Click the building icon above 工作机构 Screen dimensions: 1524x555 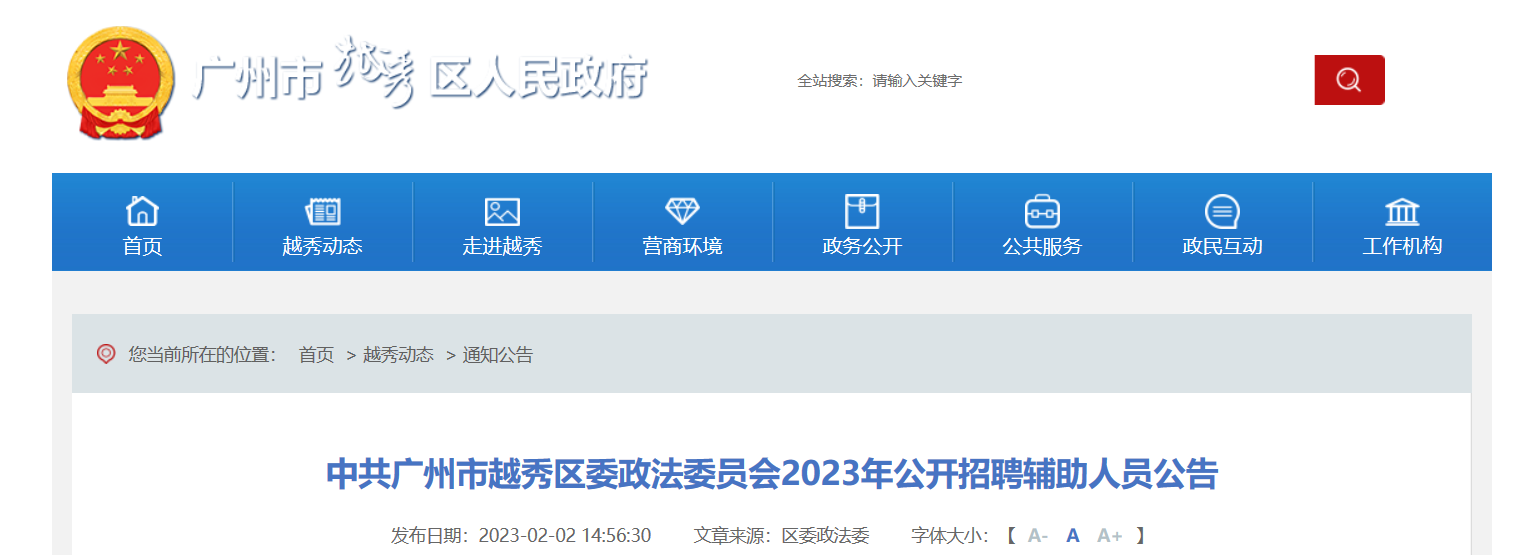[1402, 212]
